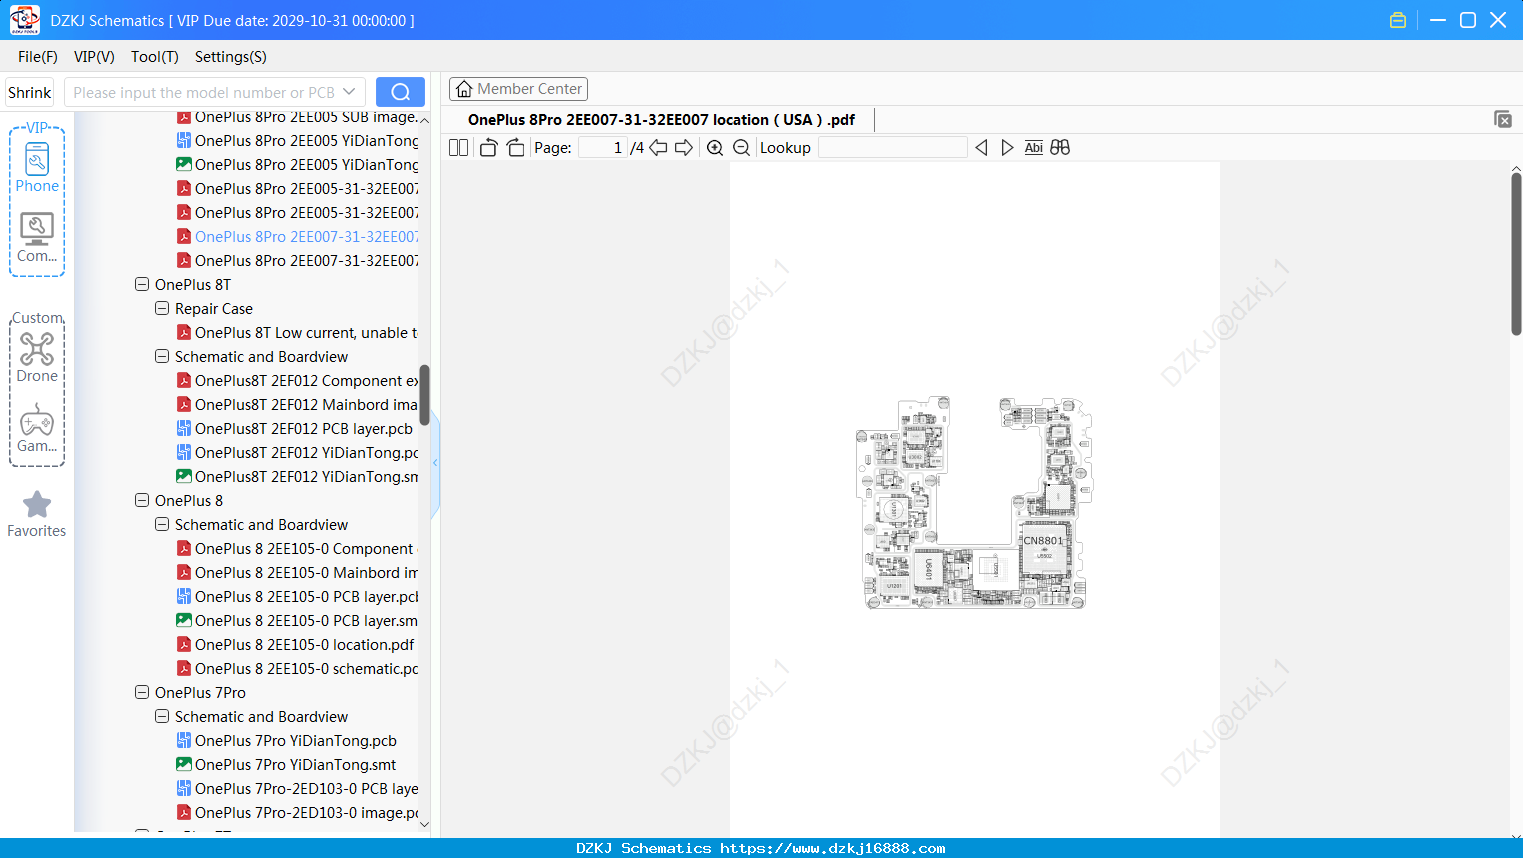Open OnePlus 8 2EE105-0 PCB layer.pcb file
Image resolution: width=1523 pixels, height=858 pixels.
[306, 596]
